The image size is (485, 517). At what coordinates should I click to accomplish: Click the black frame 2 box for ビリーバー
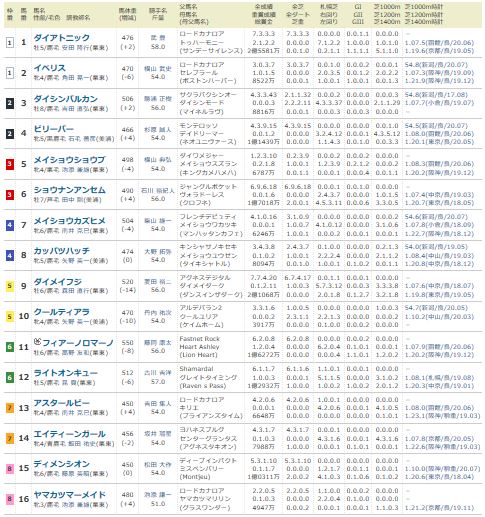[10, 134]
